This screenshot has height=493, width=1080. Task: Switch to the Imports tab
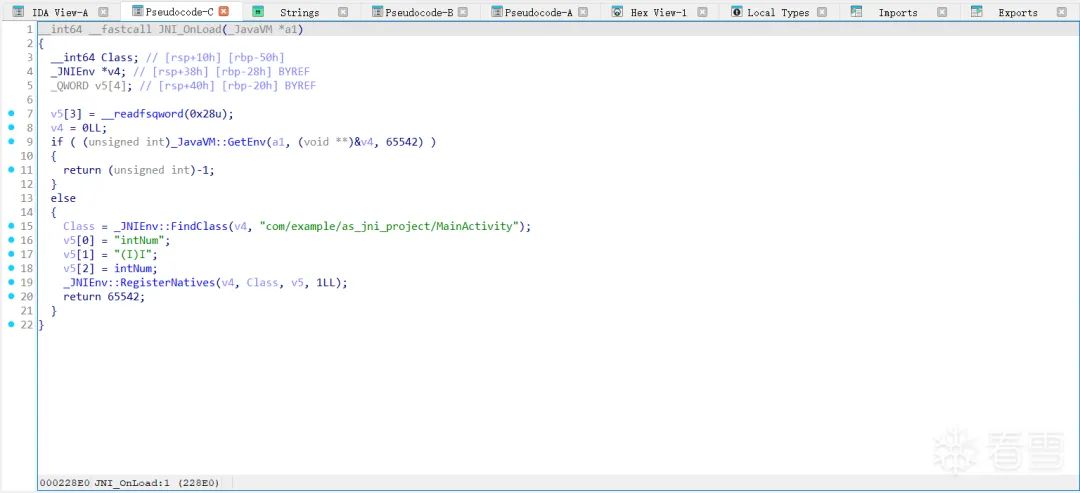(898, 12)
